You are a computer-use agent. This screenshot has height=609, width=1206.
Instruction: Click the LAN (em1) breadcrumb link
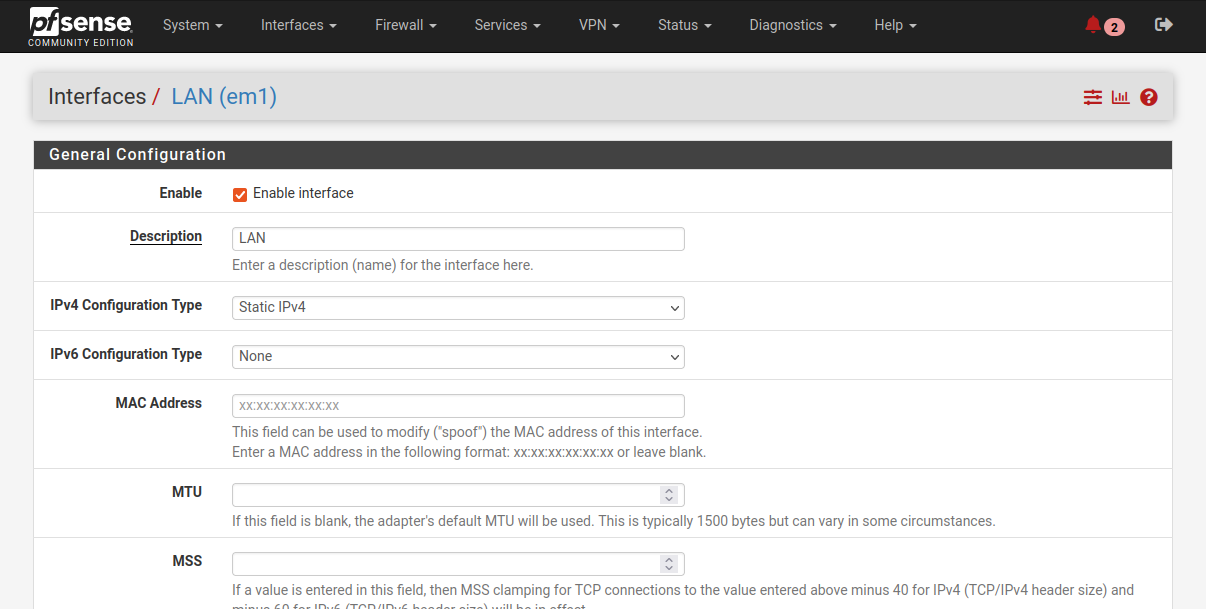pyautogui.click(x=224, y=97)
